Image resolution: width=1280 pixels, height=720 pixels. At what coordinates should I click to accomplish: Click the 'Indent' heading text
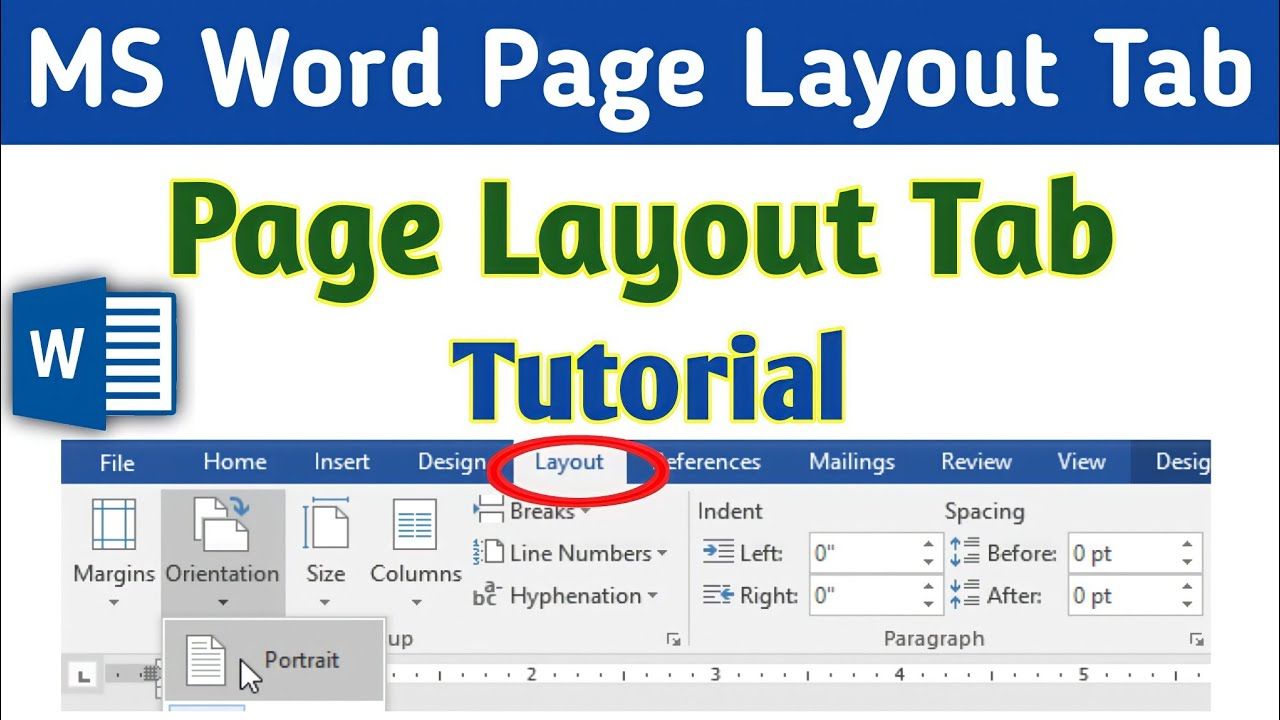tap(730, 511)
